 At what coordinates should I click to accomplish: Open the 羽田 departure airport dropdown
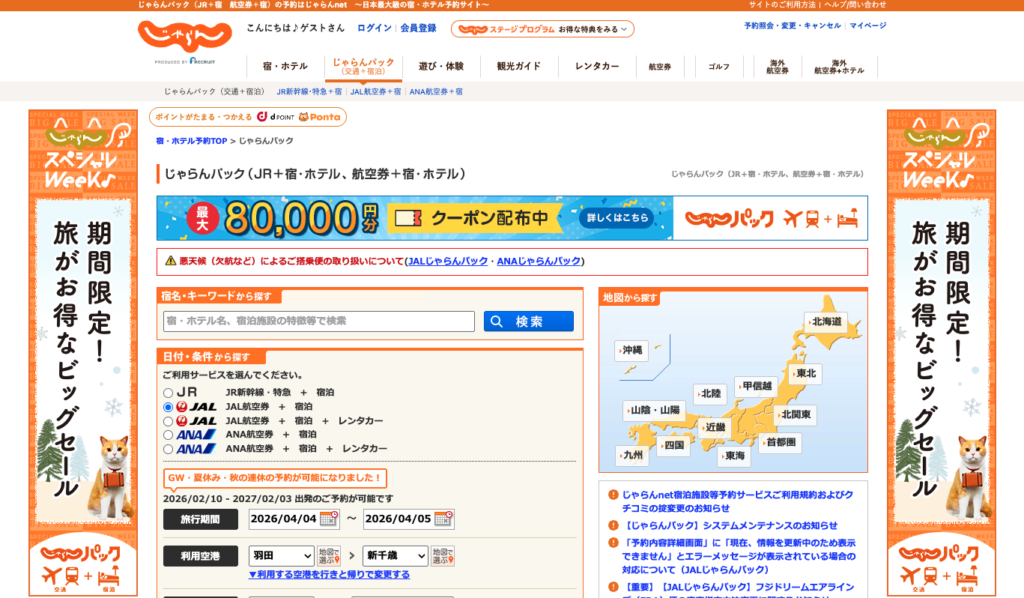pos(280,556)
